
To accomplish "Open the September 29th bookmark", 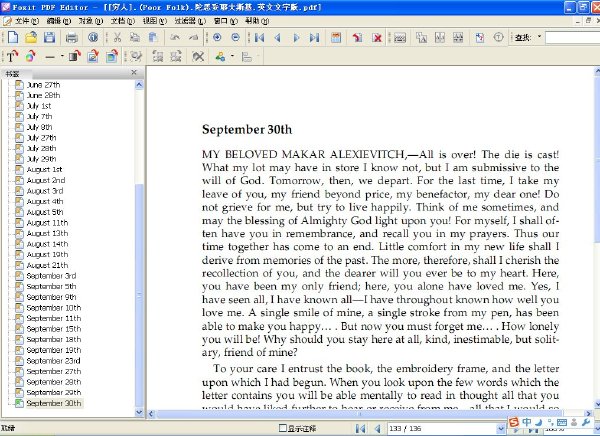I will [54, 392].
